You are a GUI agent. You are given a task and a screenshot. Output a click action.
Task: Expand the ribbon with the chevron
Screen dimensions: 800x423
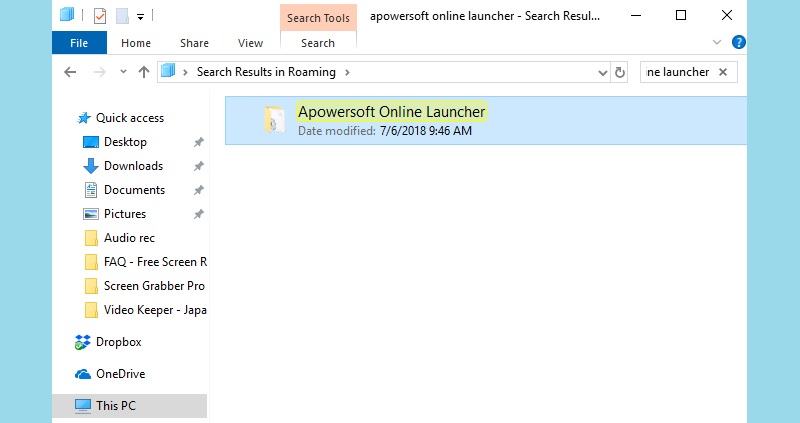[x=717, y=42]
